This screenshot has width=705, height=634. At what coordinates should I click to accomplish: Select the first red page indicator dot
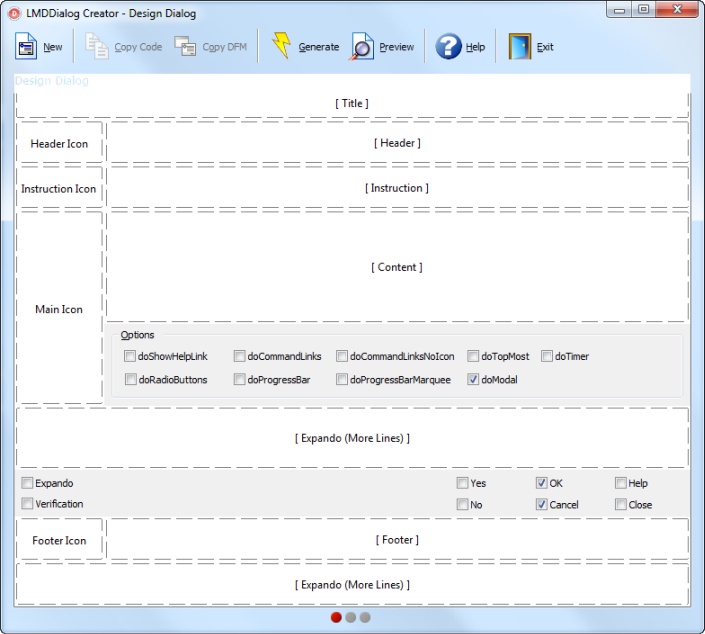coord(336,617)
